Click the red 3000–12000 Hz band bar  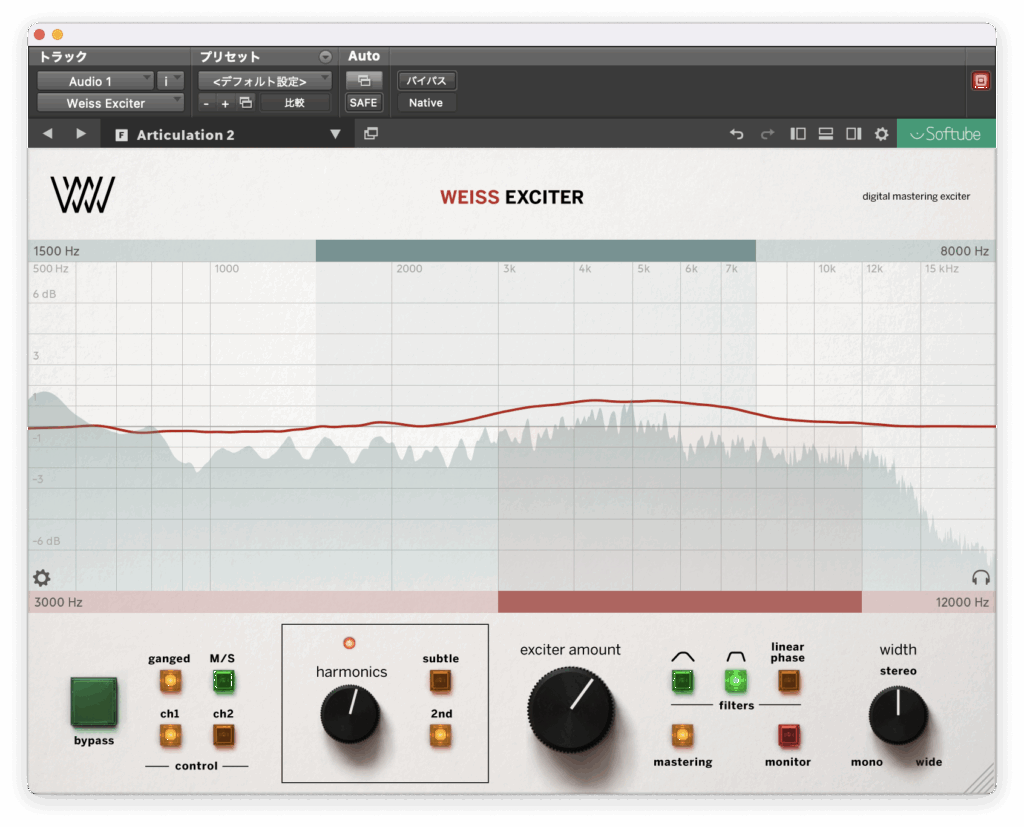pos(680,602)
